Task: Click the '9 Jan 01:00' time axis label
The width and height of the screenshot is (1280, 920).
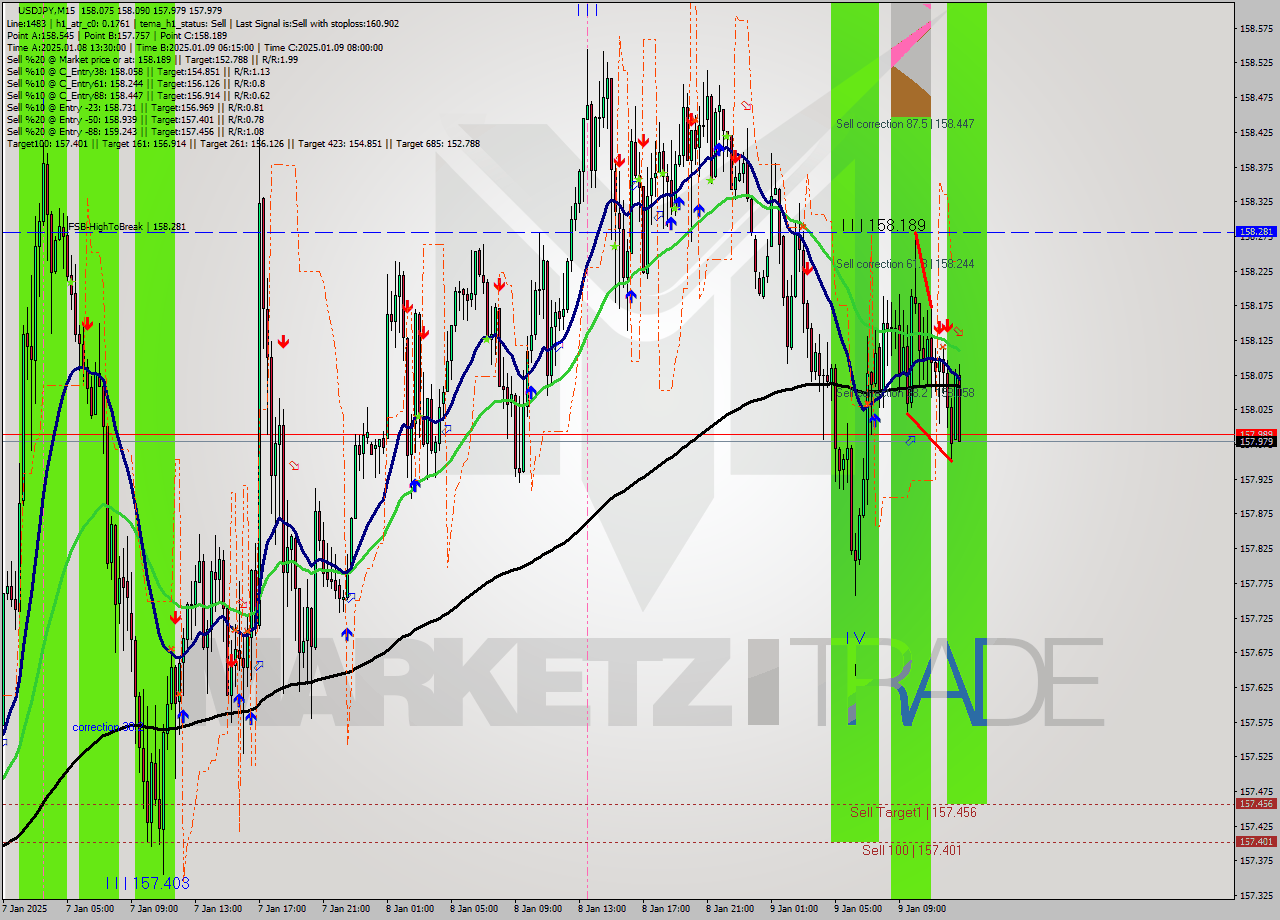Action: tap(794, 909)
